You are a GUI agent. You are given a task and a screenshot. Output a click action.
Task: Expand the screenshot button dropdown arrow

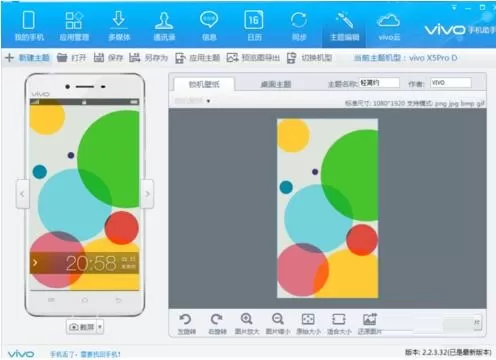100,327
